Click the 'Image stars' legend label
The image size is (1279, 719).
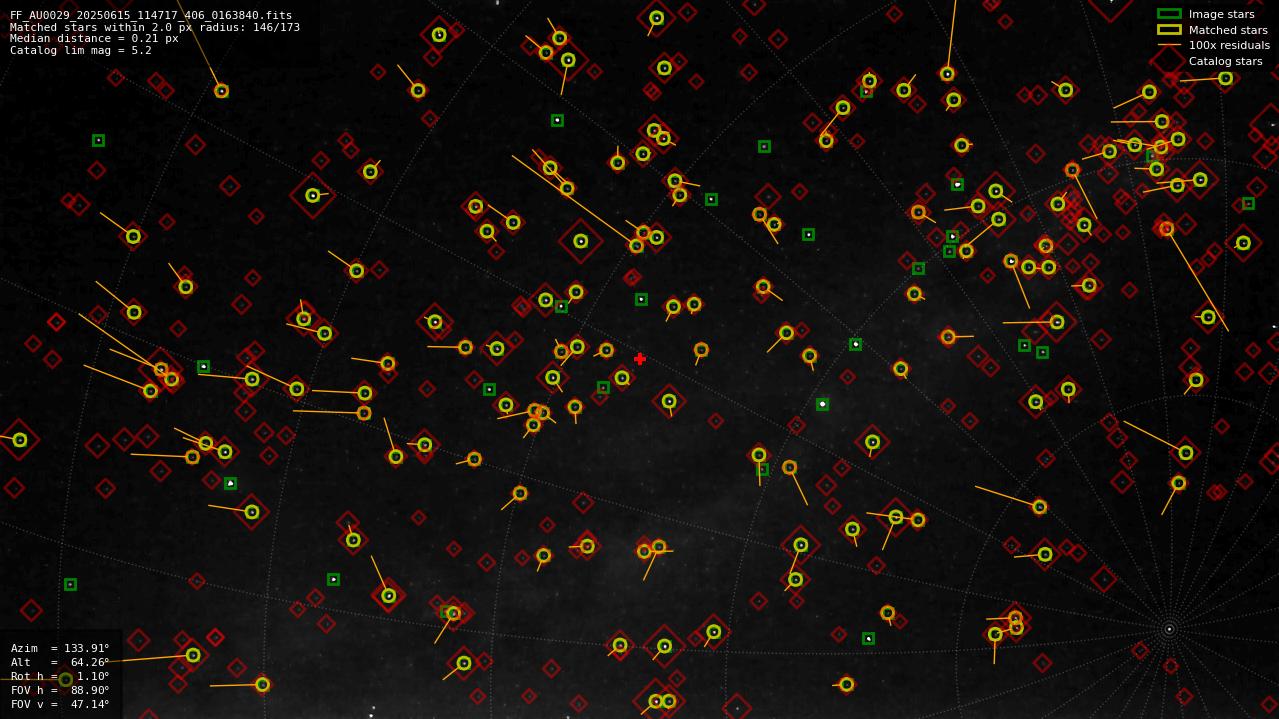[x=1221, y=14]
